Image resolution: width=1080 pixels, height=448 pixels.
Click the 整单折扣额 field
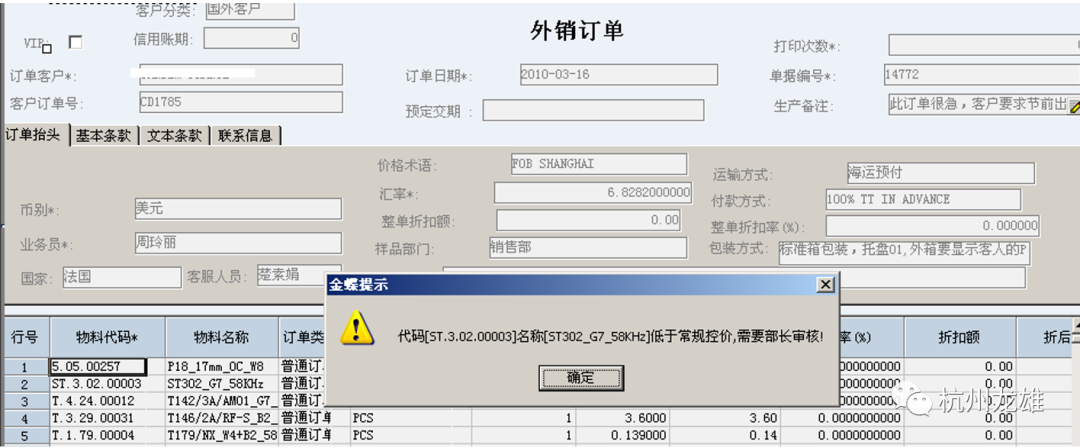click(588, 221)
